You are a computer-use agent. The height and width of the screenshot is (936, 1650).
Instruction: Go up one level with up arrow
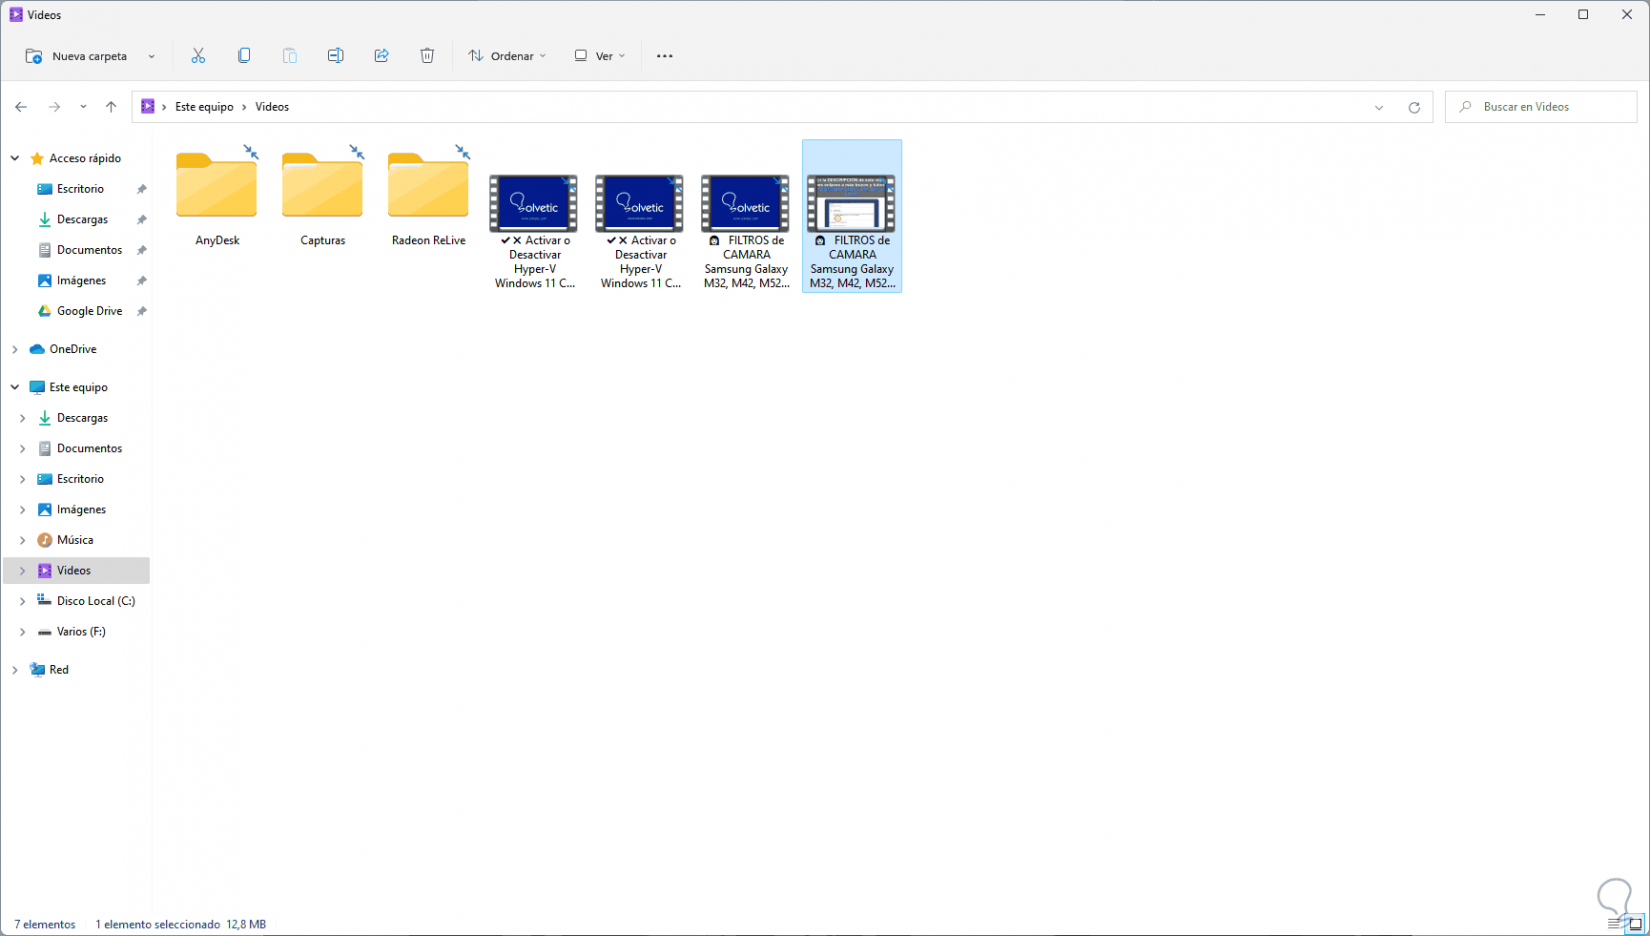[111, 107]
